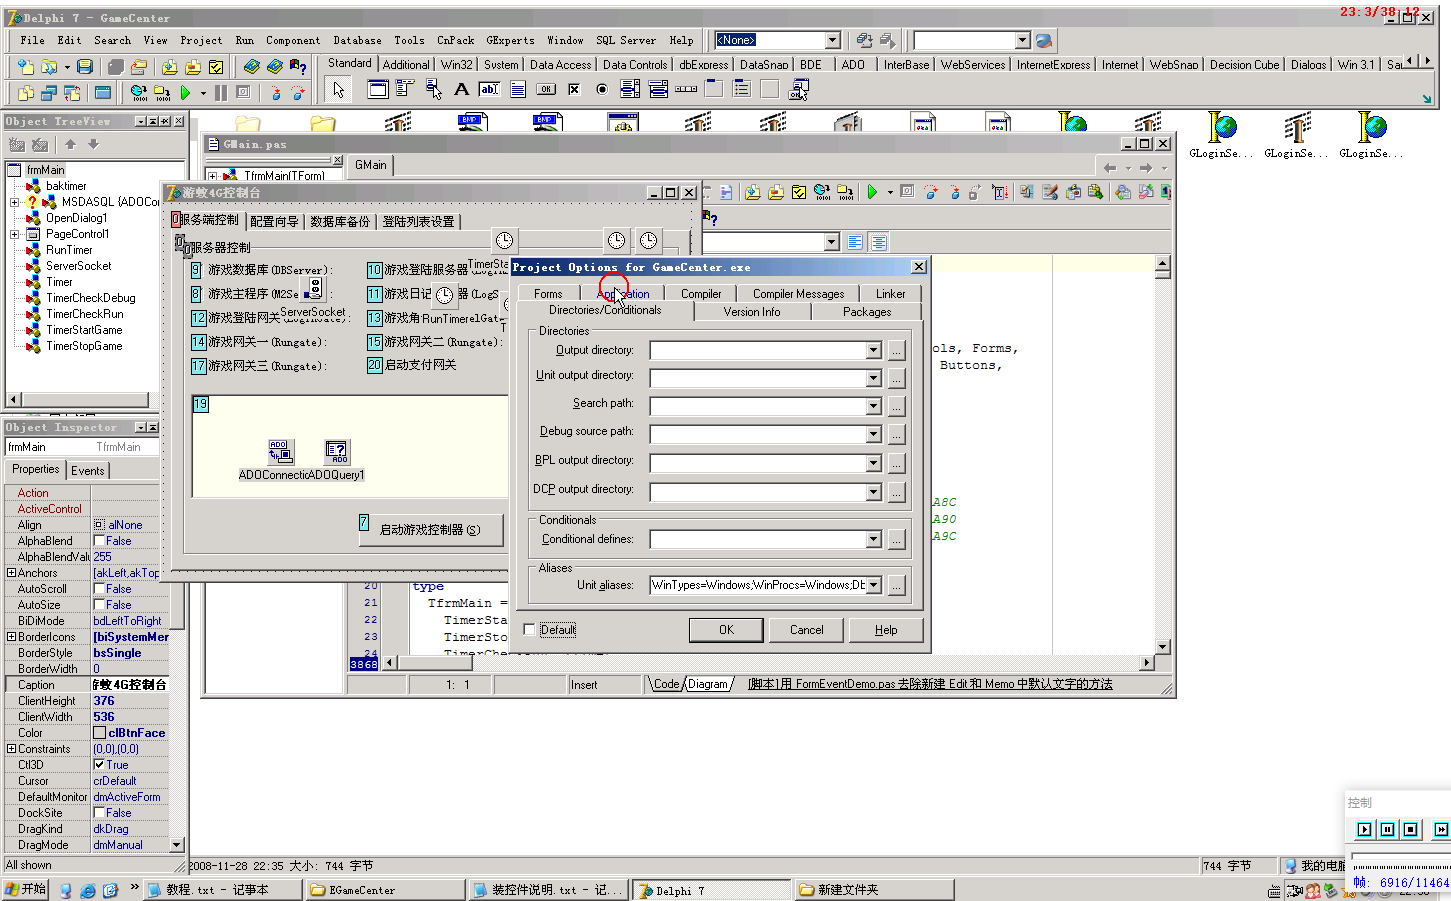
Task: Select the ActionList component icon
Action: [x=798, y=89]
